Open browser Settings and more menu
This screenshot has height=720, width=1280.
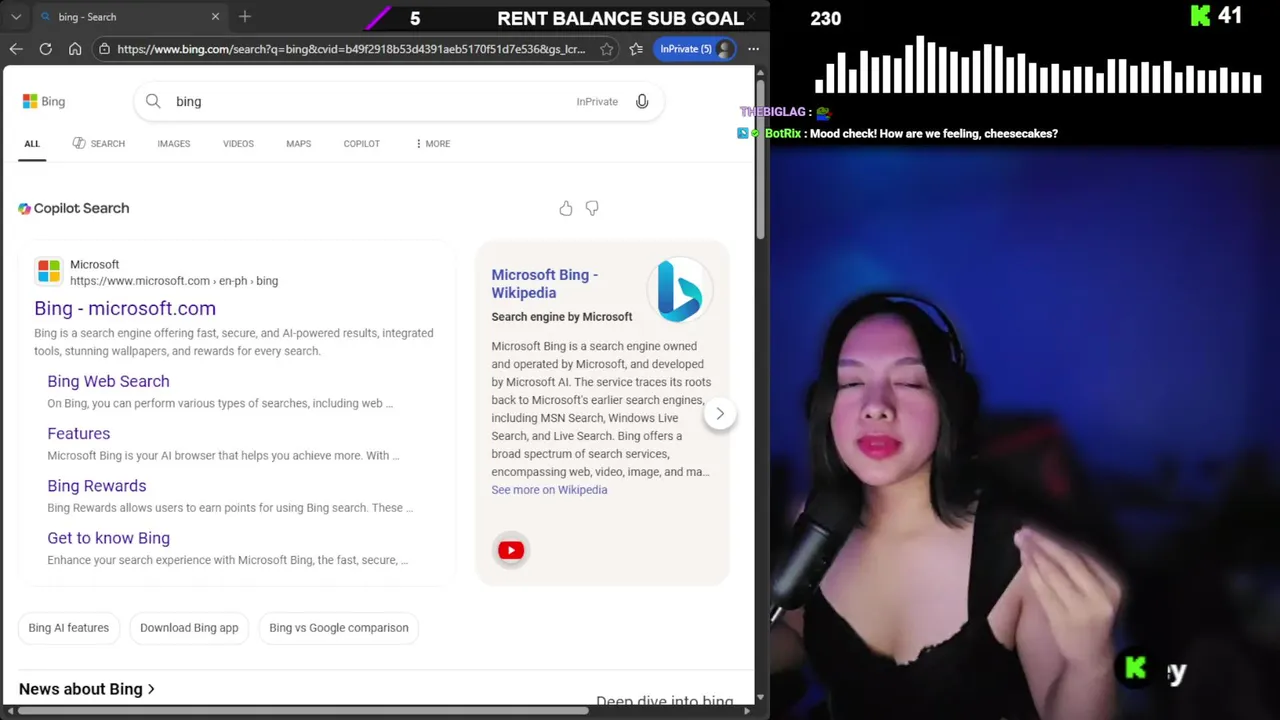[753, 49]
